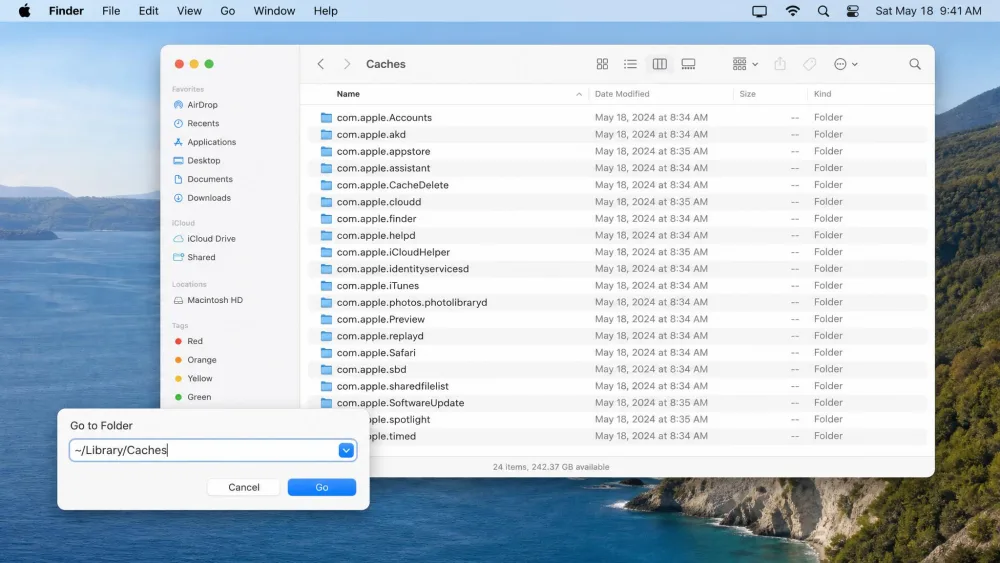Select the com.apple.iCloudHelper folder
The image size is (1000, 563).
(617, 252)
